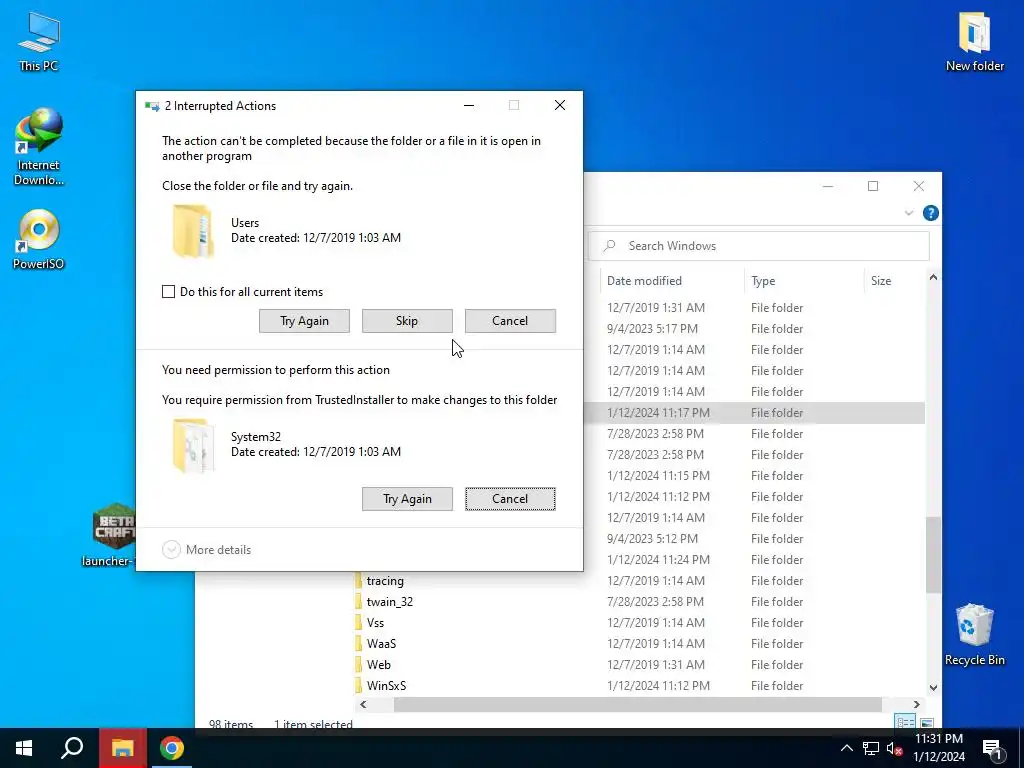Click the taskbar clock and date
Image resolution: width=1024 pixels, height=768 pixels.
click(938, 748)
